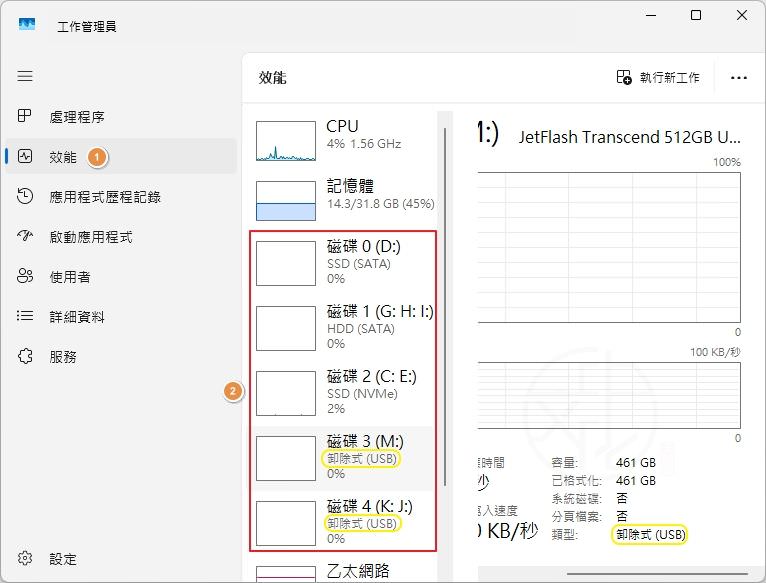Select the 乙太網路 ethernet item
766x583 pixels.
340,572
